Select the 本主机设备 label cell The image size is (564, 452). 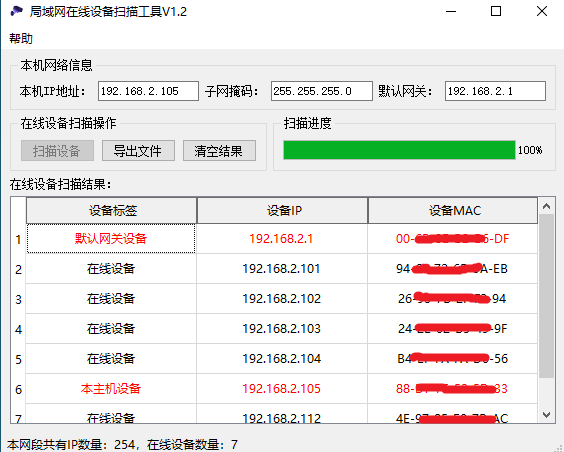pos(111,388)
